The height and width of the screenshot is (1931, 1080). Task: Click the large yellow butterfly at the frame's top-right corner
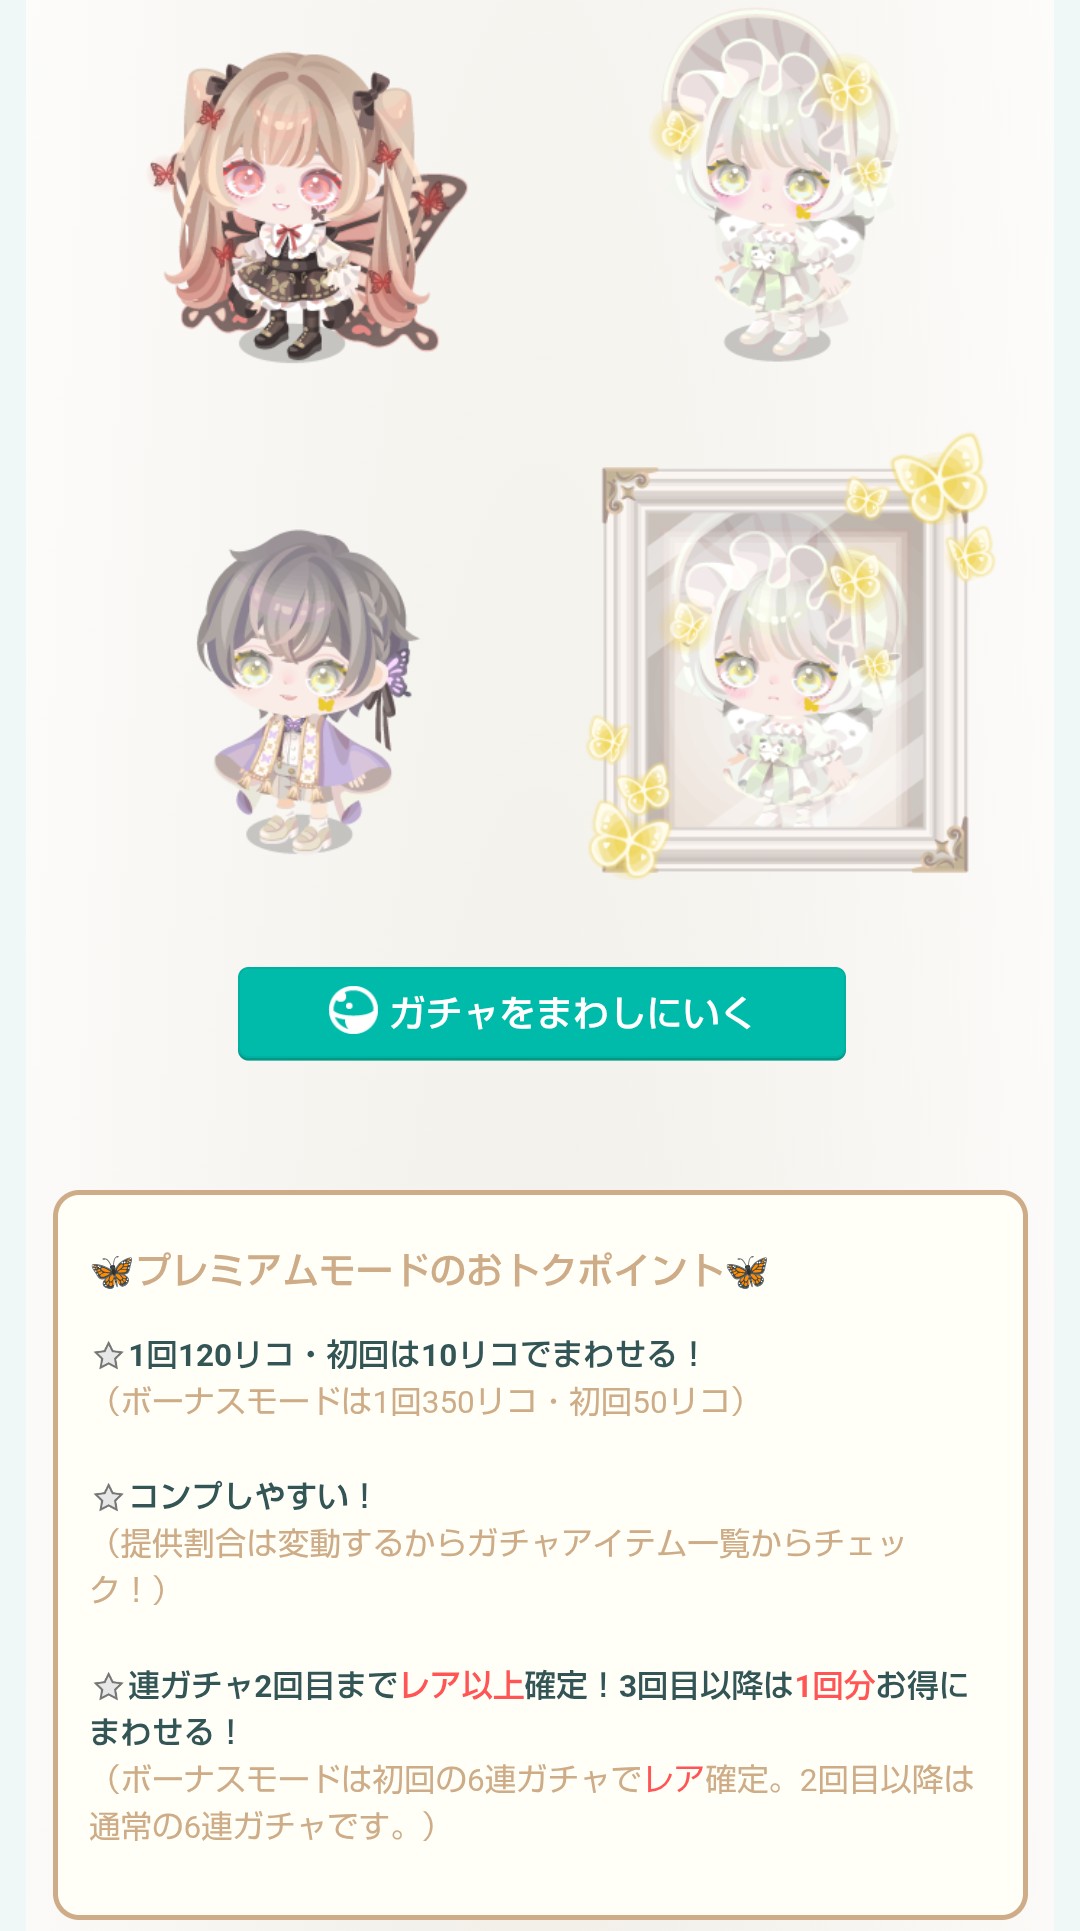click(x=939, y=478)
